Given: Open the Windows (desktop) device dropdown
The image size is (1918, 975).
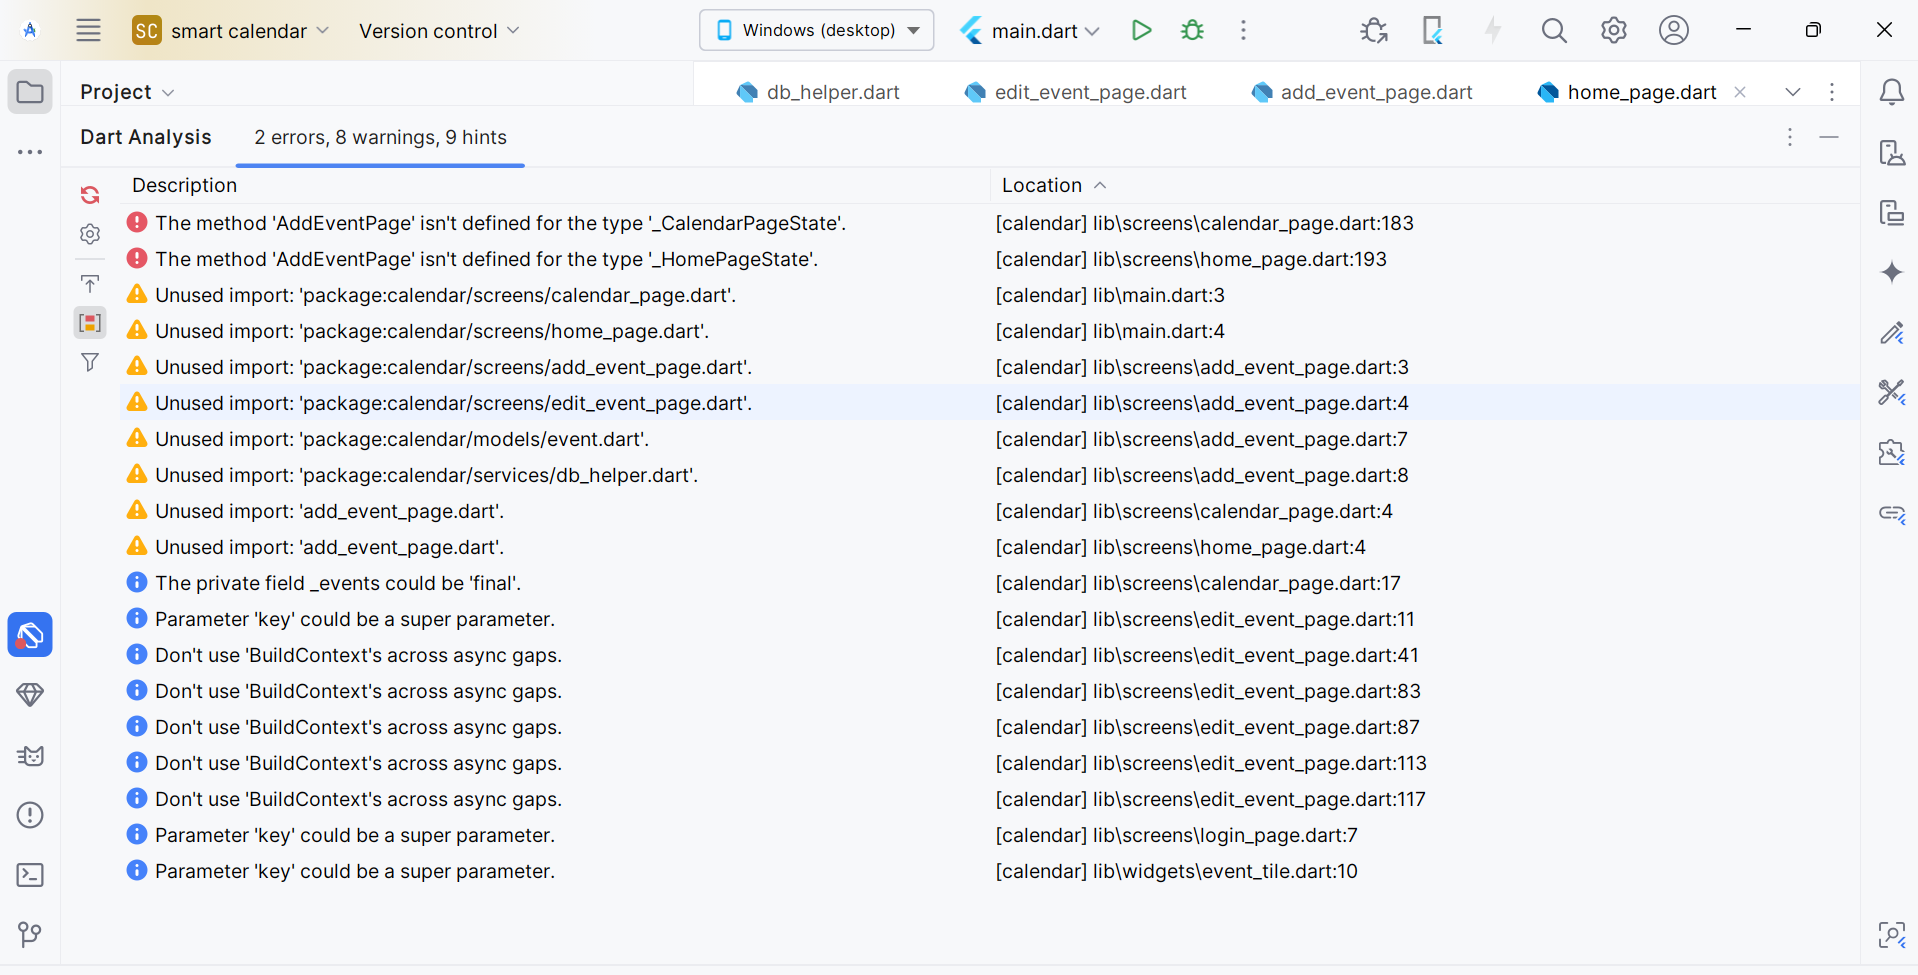Looking at the screenshot, I should 816,30.
